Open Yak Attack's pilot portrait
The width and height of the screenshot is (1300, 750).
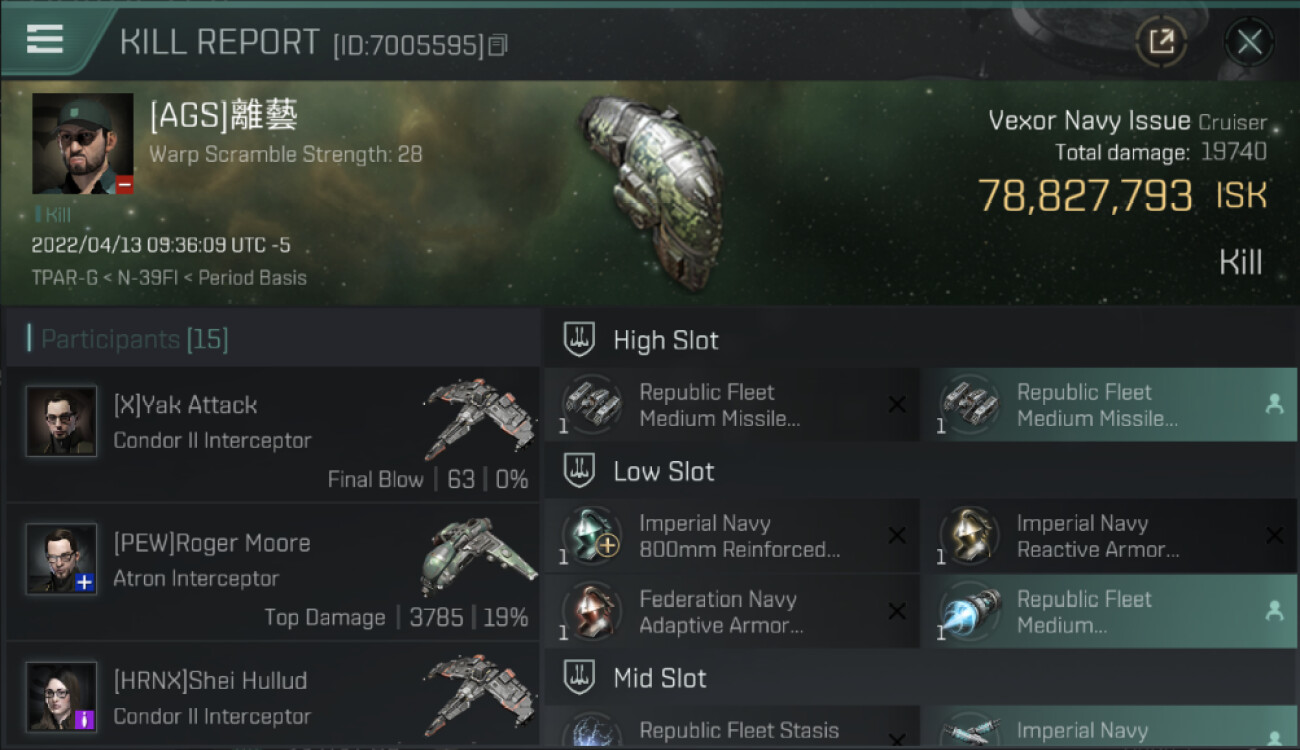point(62,421)
